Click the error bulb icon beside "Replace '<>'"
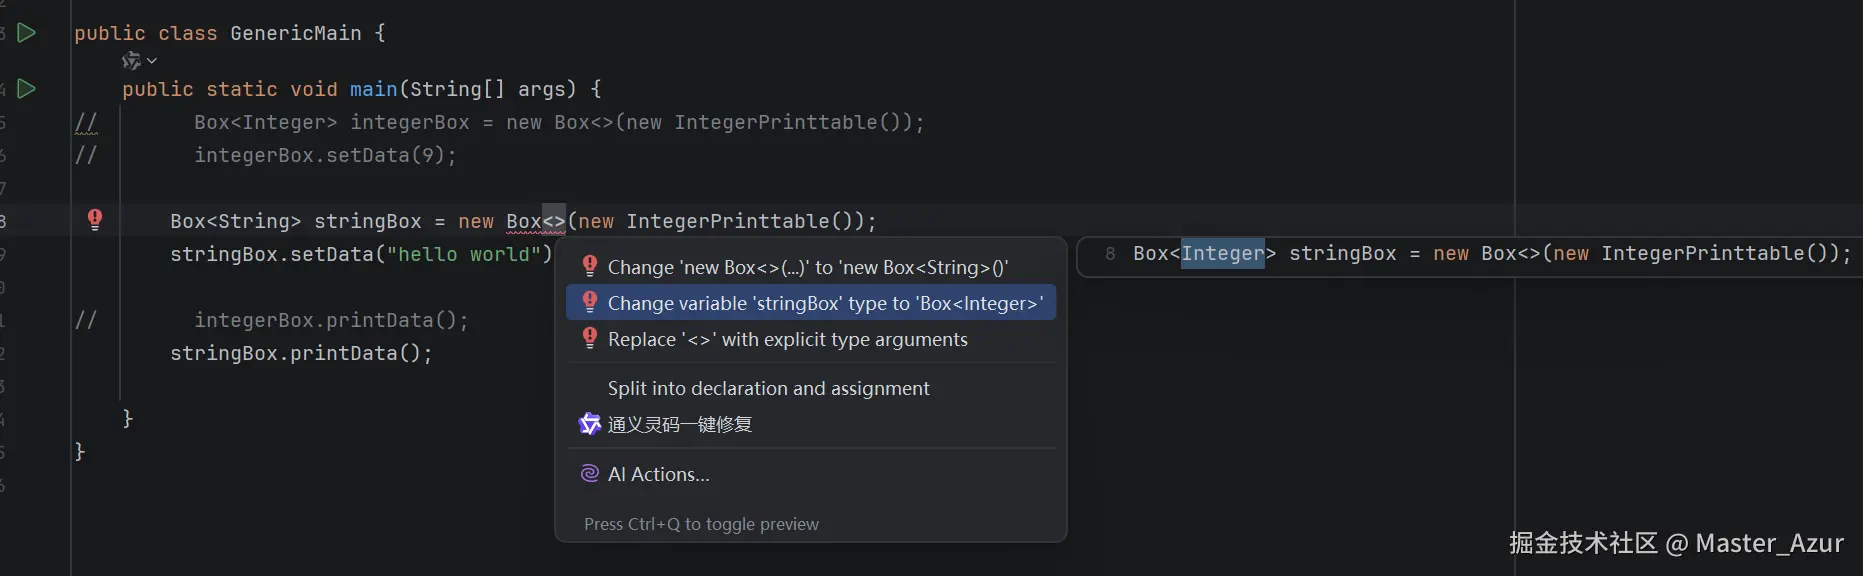Viewport: 1863px width, 576px height. coord(590,339)
